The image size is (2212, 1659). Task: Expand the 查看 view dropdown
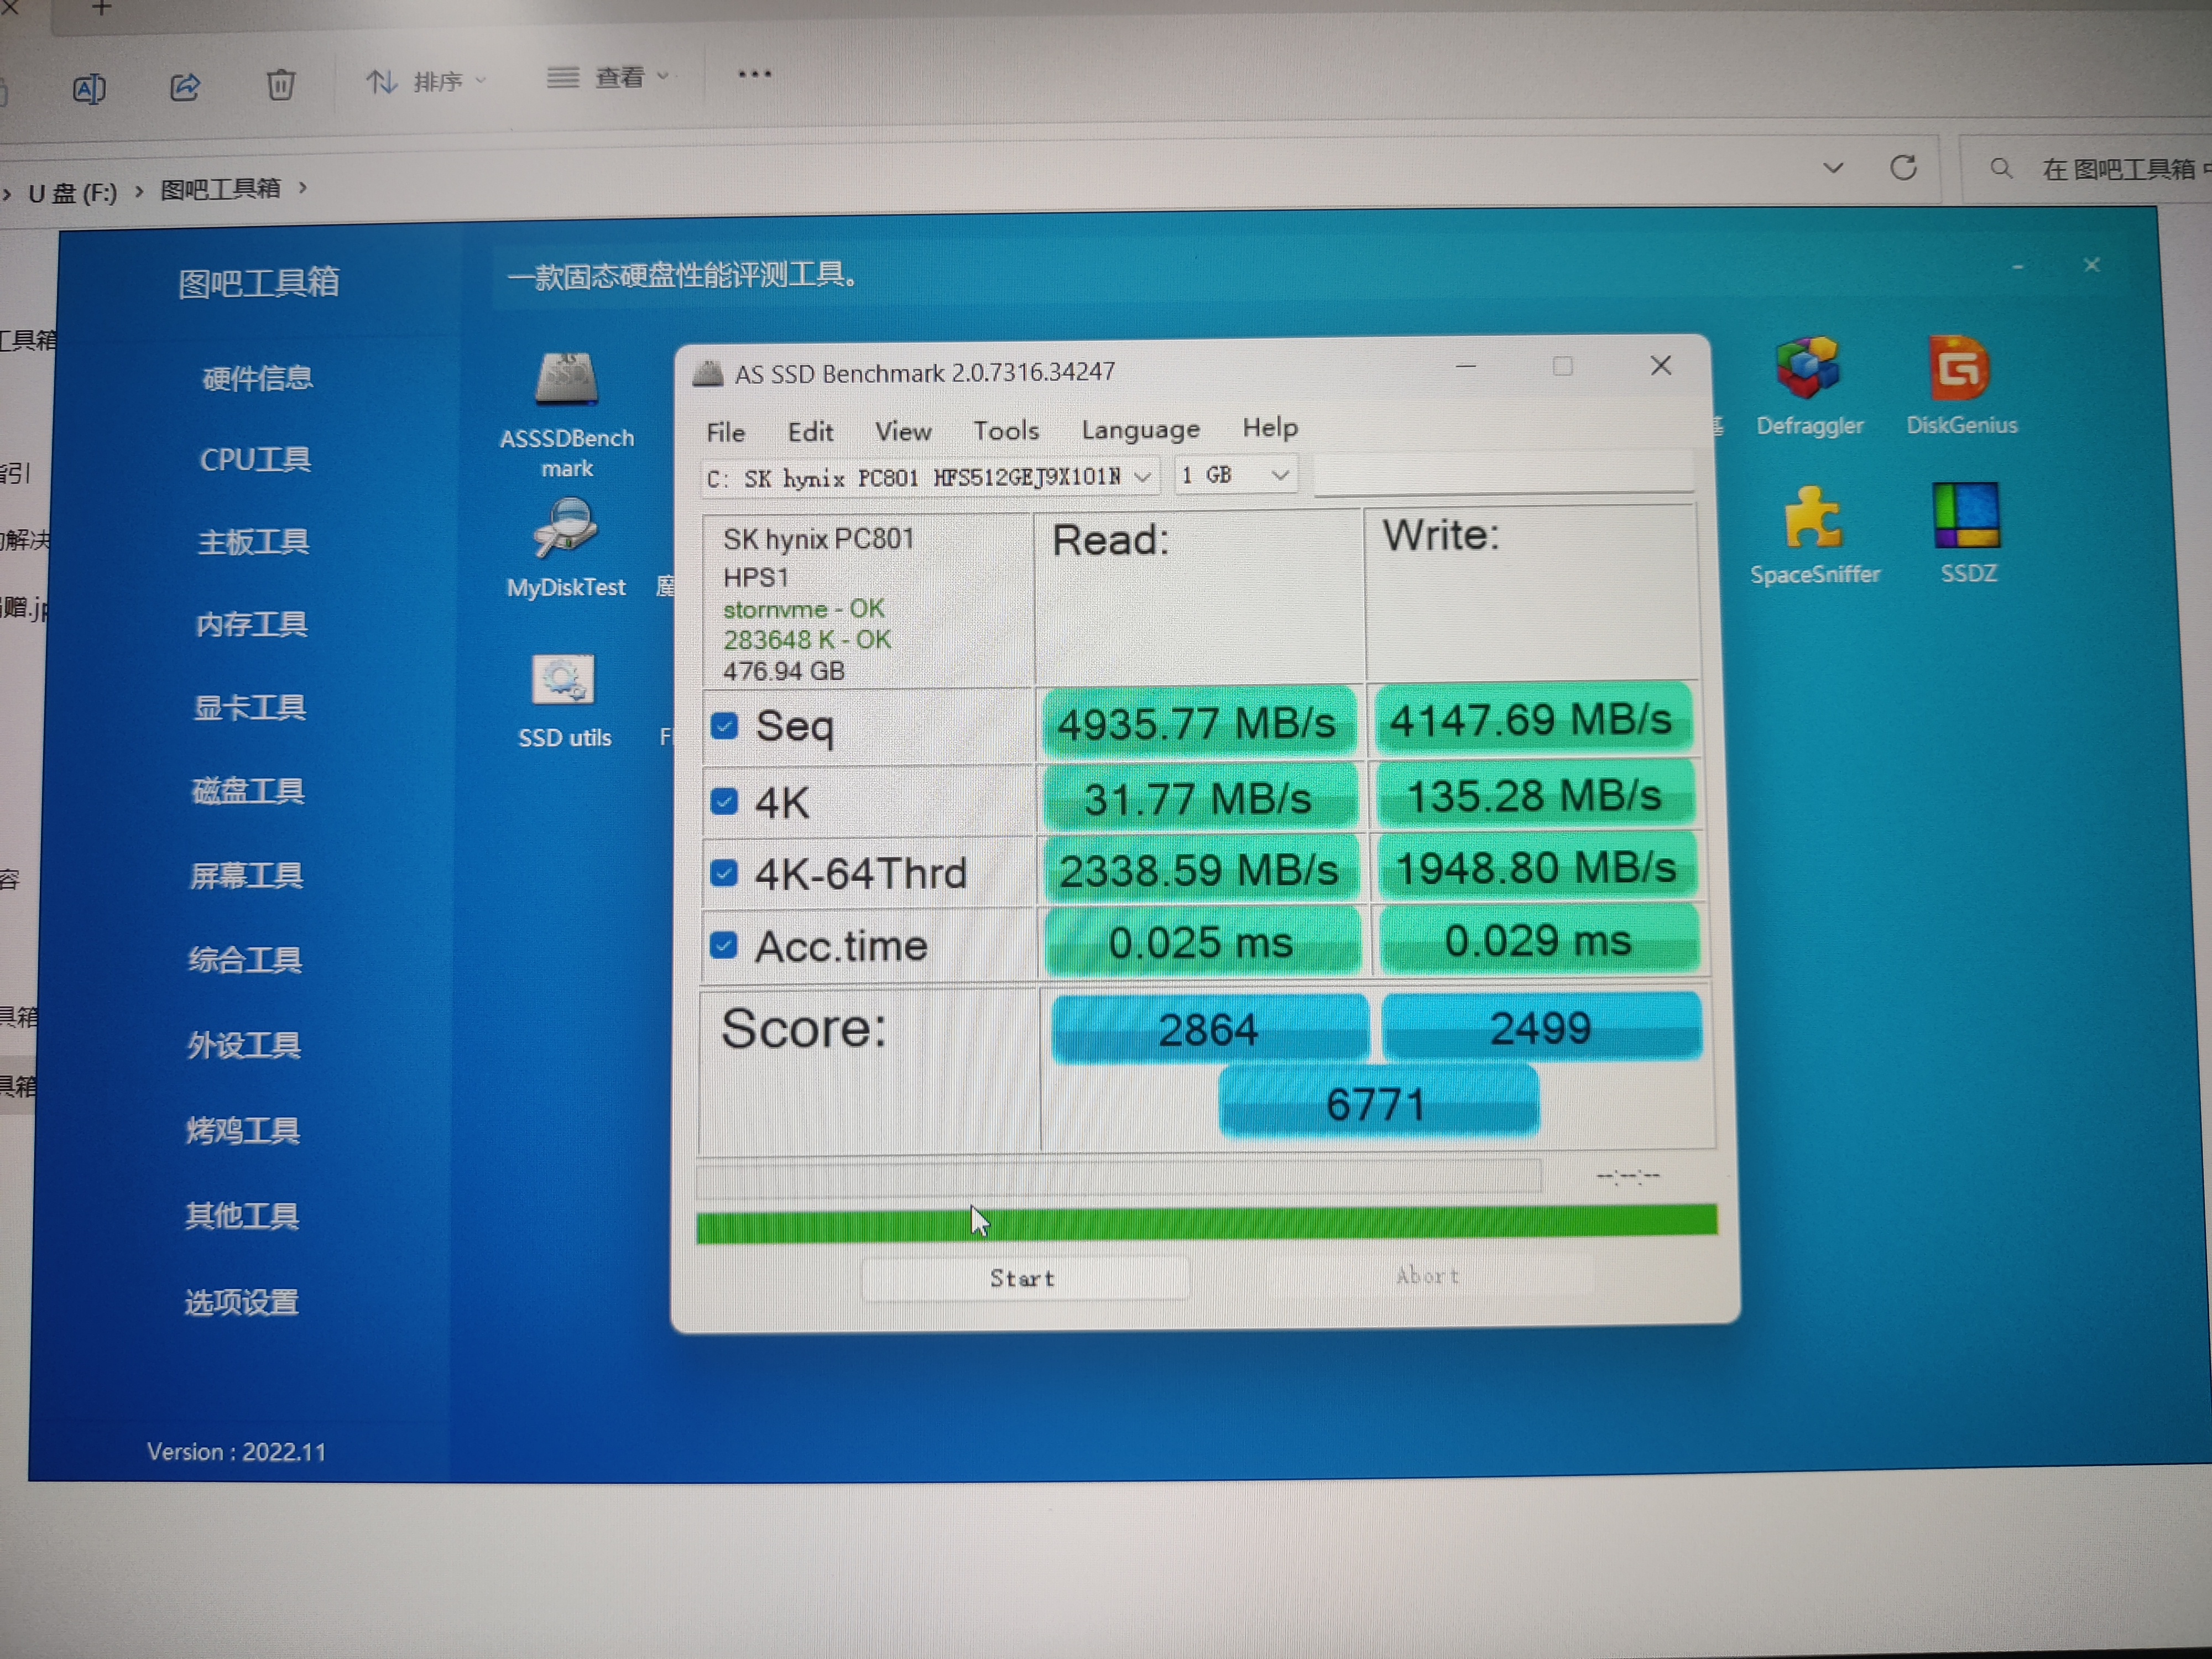(662, 76)
